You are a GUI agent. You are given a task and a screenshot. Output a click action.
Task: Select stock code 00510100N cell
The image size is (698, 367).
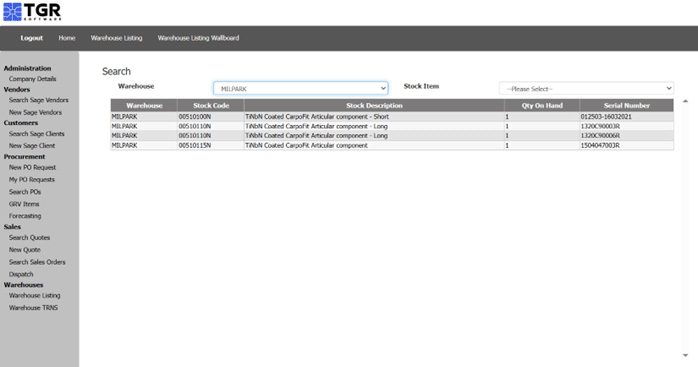211,117
